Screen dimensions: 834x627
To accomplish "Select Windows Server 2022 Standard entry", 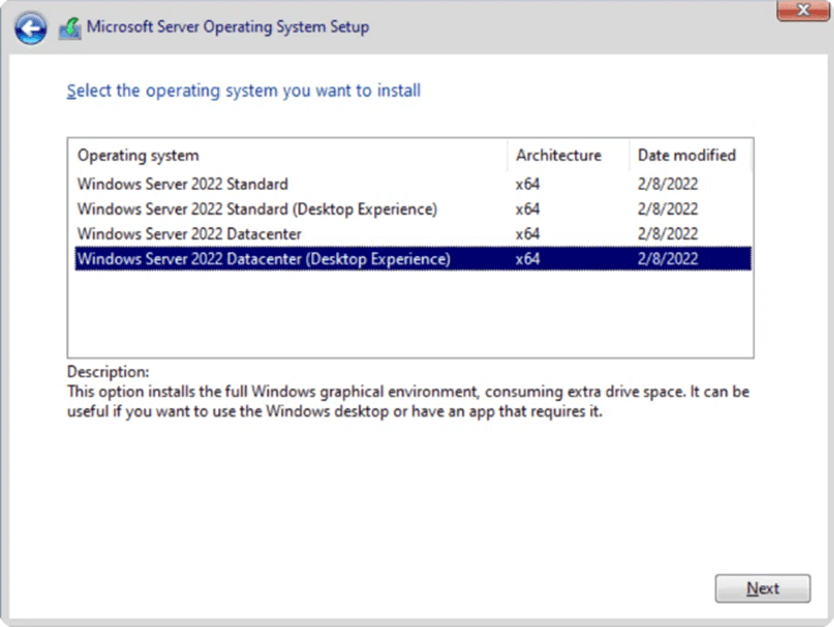I will click(182, 184).
